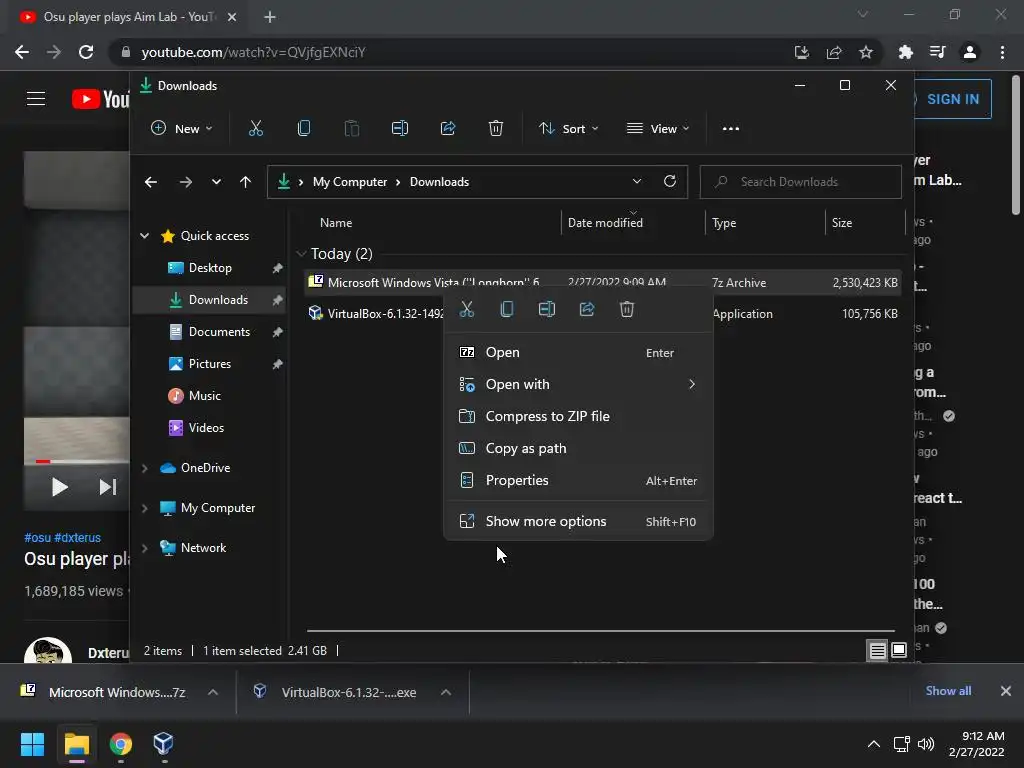Viewport: 1024px width, 768px height.
Task: Bookmark this page with the star icon
Action: tap(866, 52)
